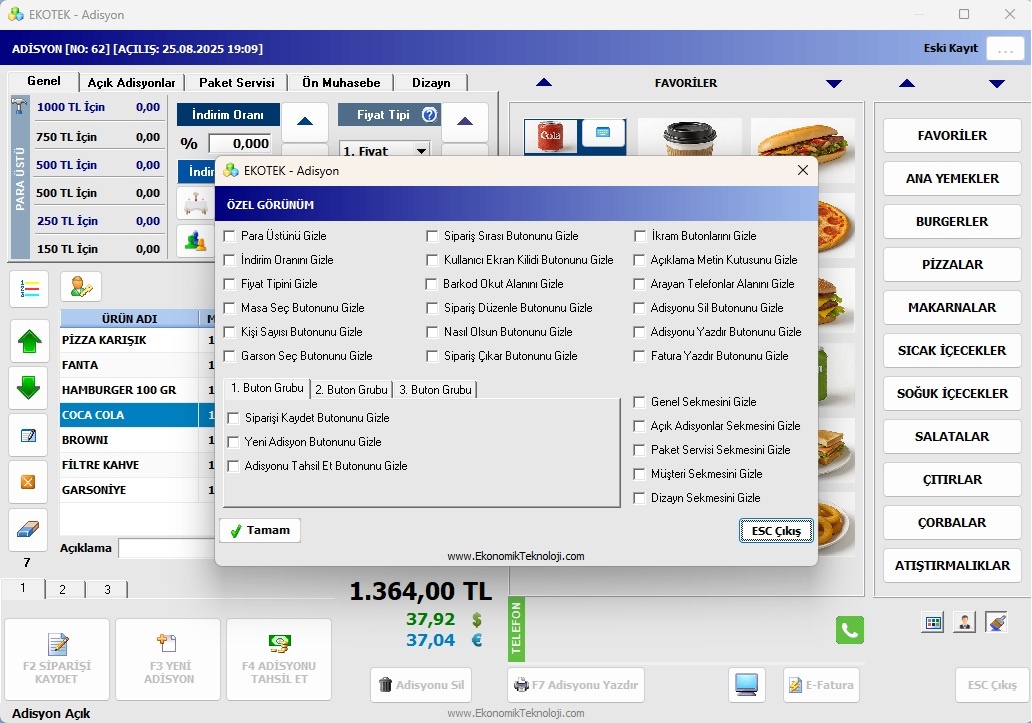Click the green move-up arrow icon
The width and height of the screenshot is (1032, 723).
[29, 341]
